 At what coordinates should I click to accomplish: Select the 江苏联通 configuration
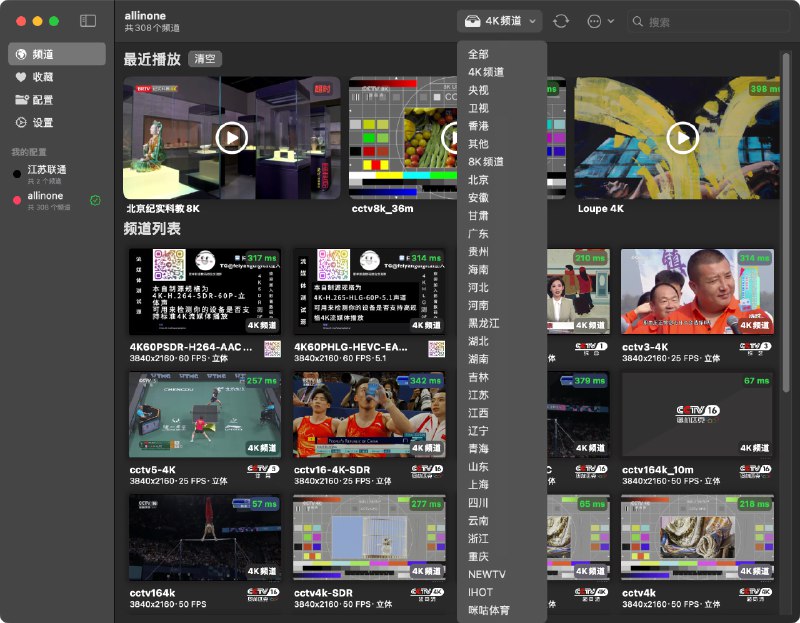point(57,174)
